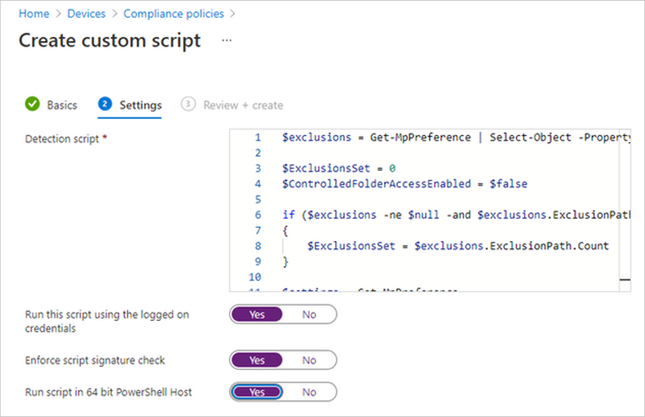Screen dimensions: 645x417
Task: Click the grey step 3 circle icon
Action: click(x=188, y=105)
